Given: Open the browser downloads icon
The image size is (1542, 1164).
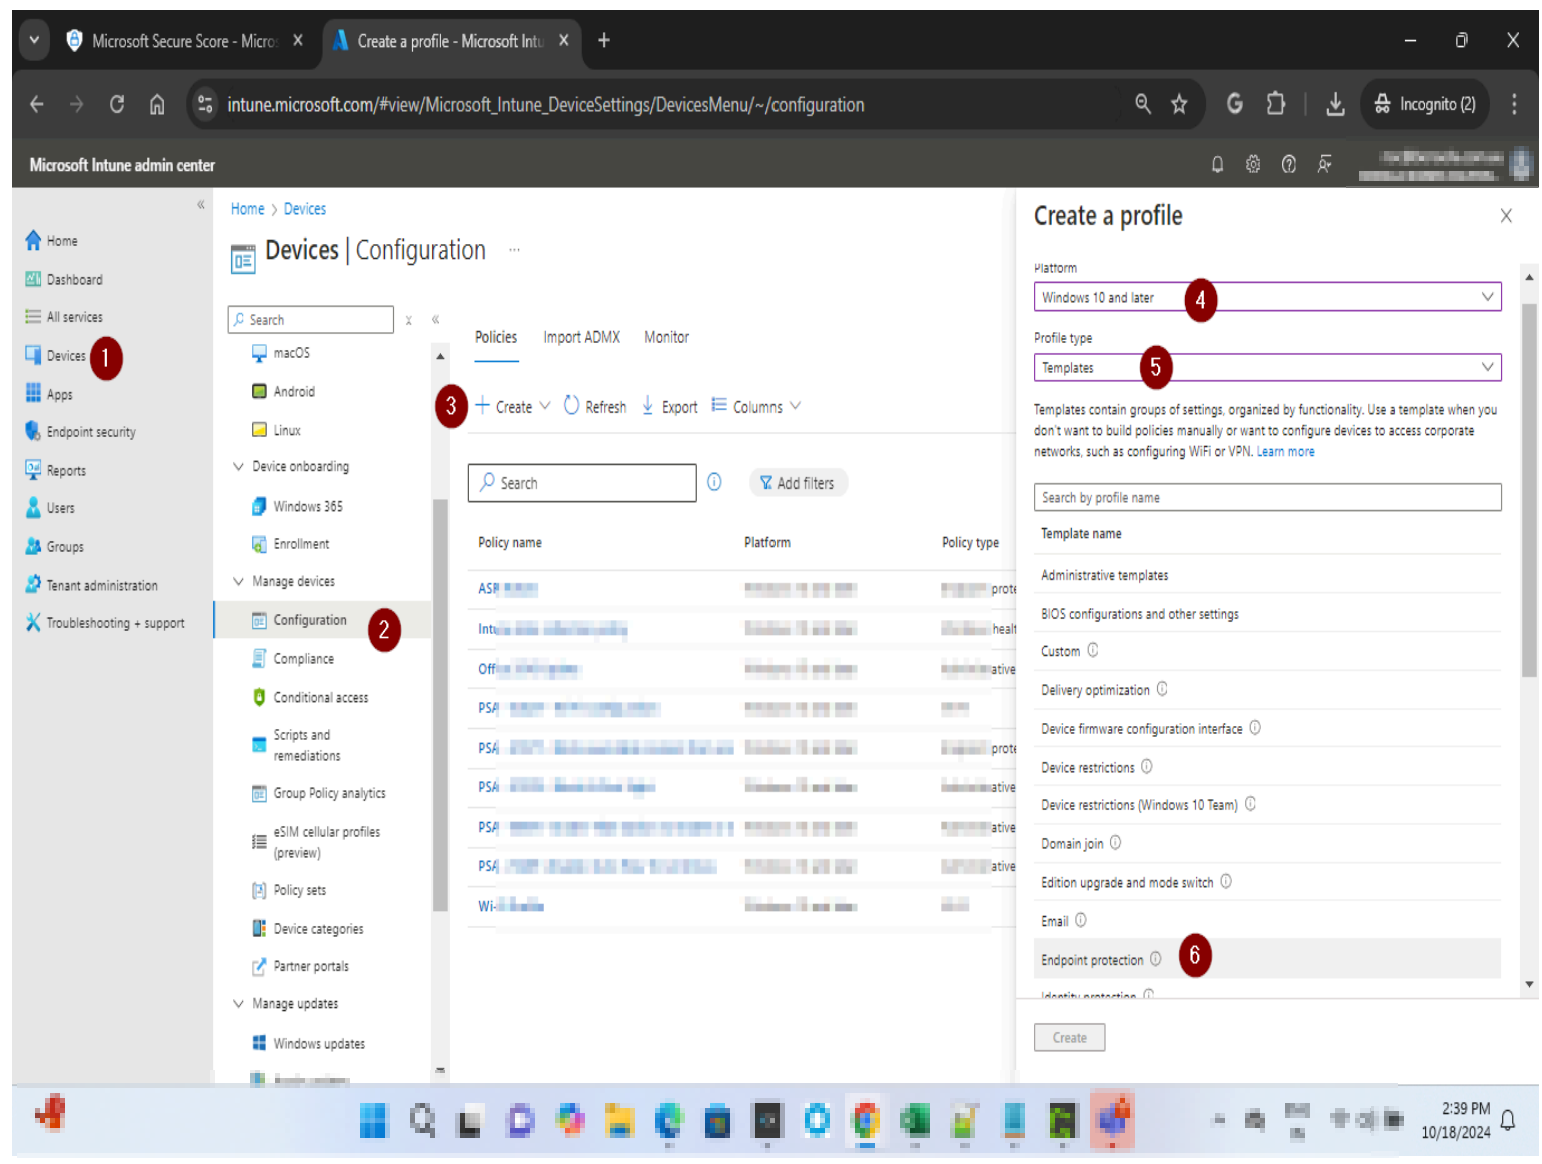Looking at the screenshot, I should (x=1335, y=104).
